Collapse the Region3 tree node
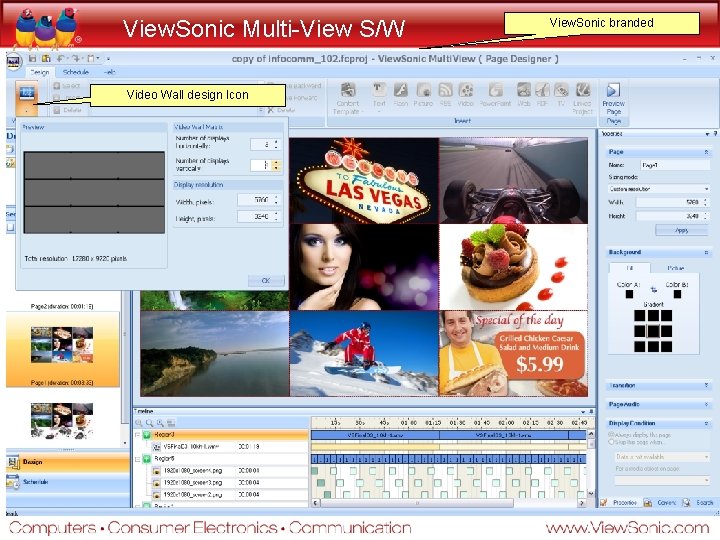Image resolution: width=720 pixels, height=540 pixels. 138,435
